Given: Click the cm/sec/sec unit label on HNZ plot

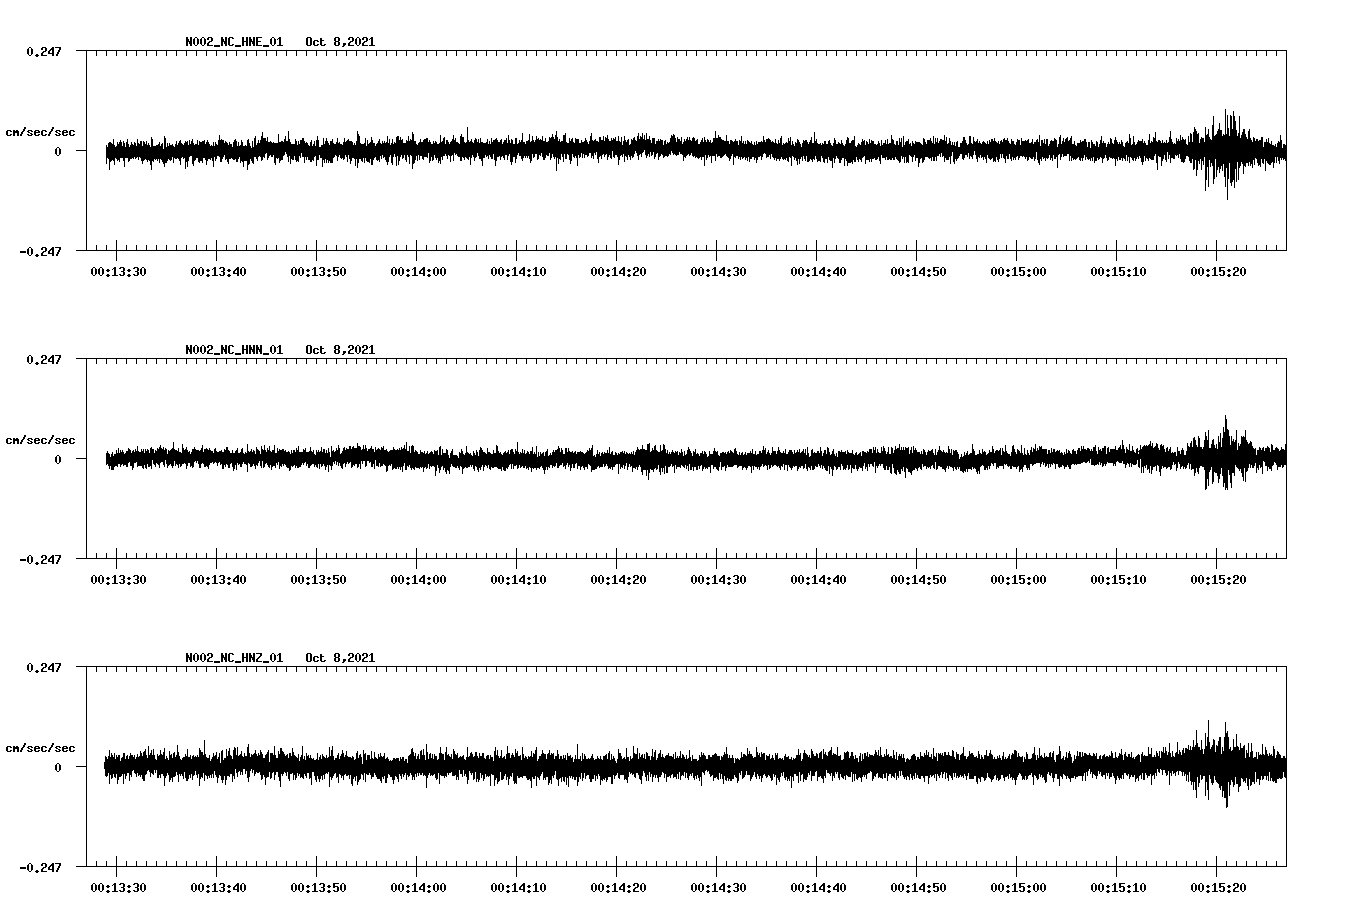Looking at the screenshot, I should [x=40, y=748].
